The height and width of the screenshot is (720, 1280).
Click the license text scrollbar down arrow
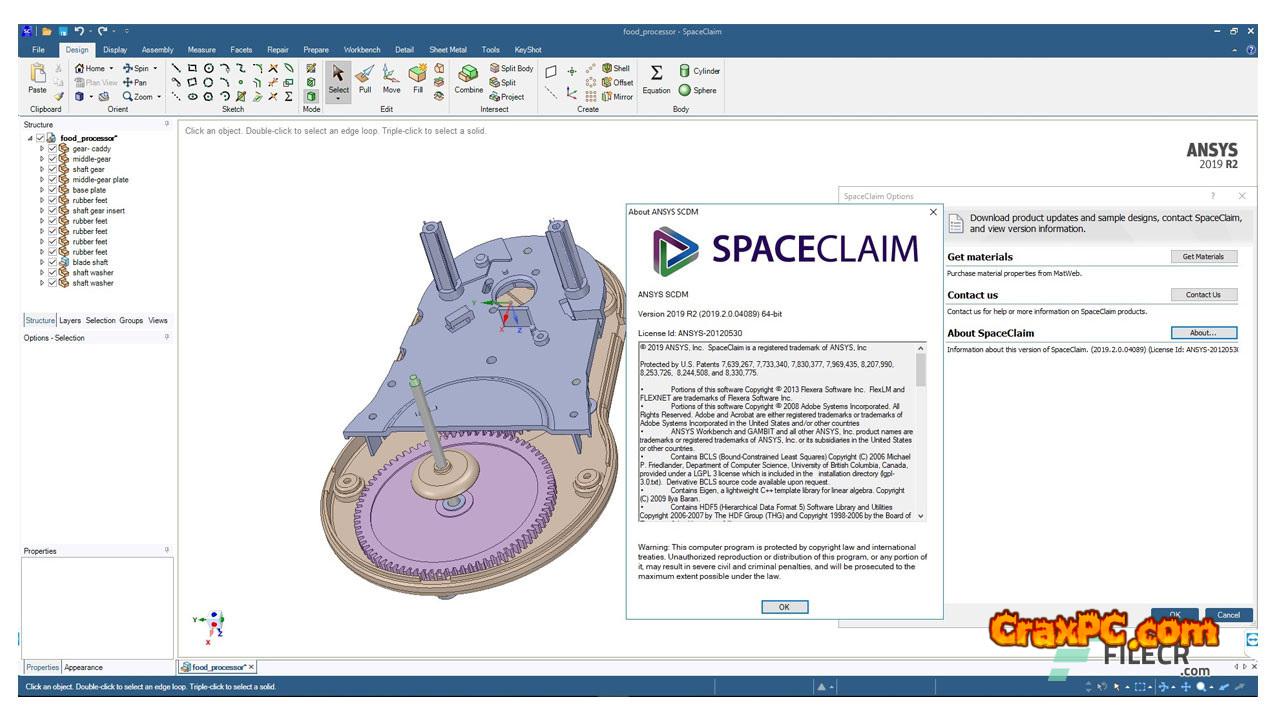[921, 516]
